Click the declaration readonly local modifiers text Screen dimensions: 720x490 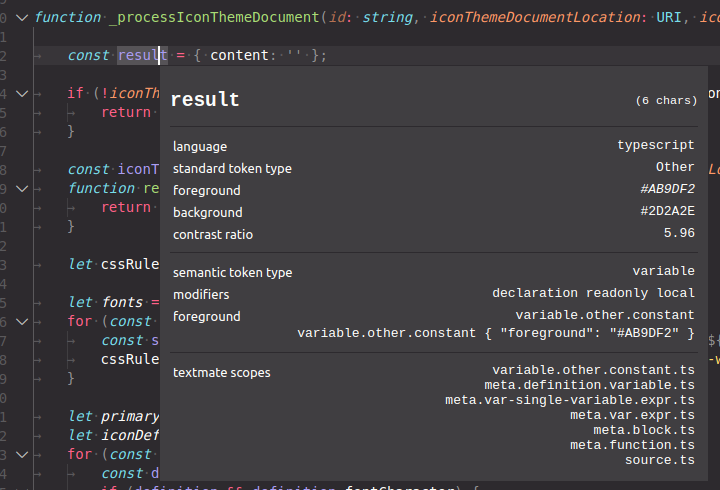pos(593,293)
